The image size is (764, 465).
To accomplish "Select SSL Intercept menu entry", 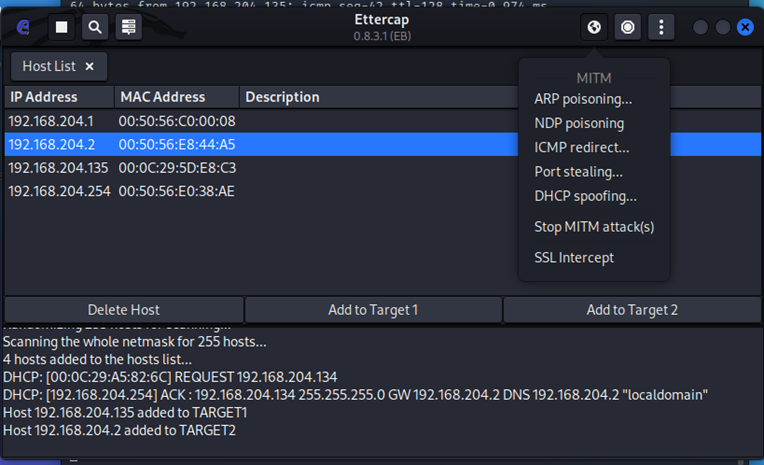I will (x=574, y=258).
